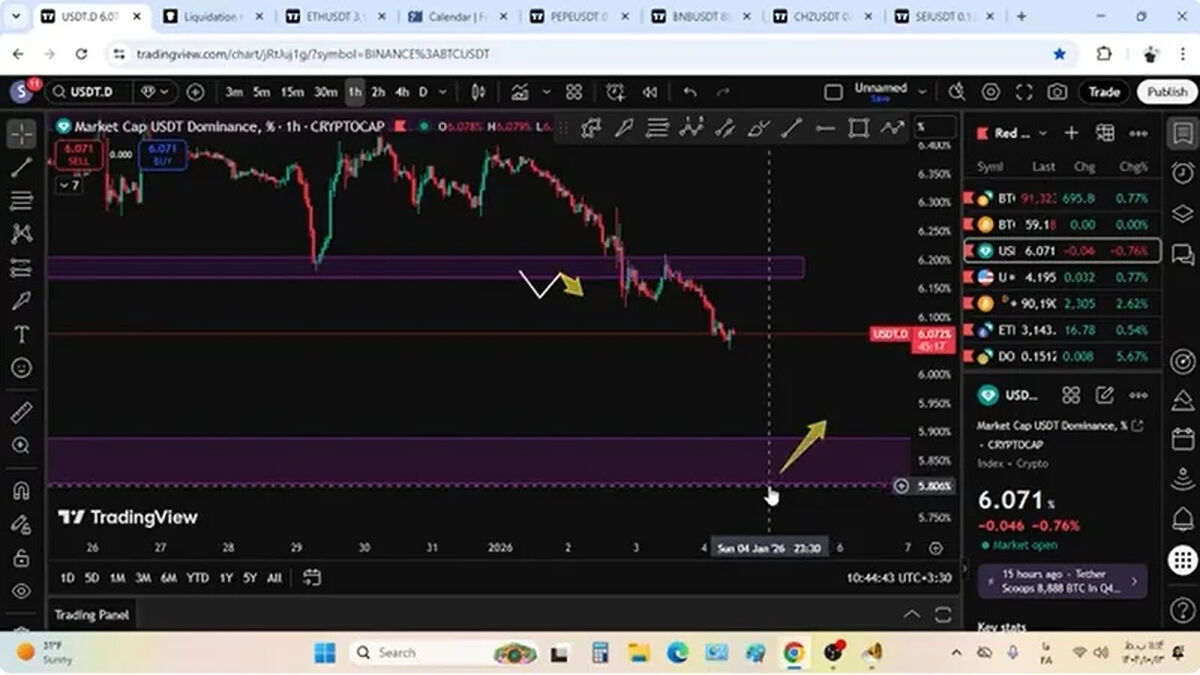This screenshot has height=675, width=1200.
Task: Open the Trading Panel tab
Action: [x=91, y=615]
